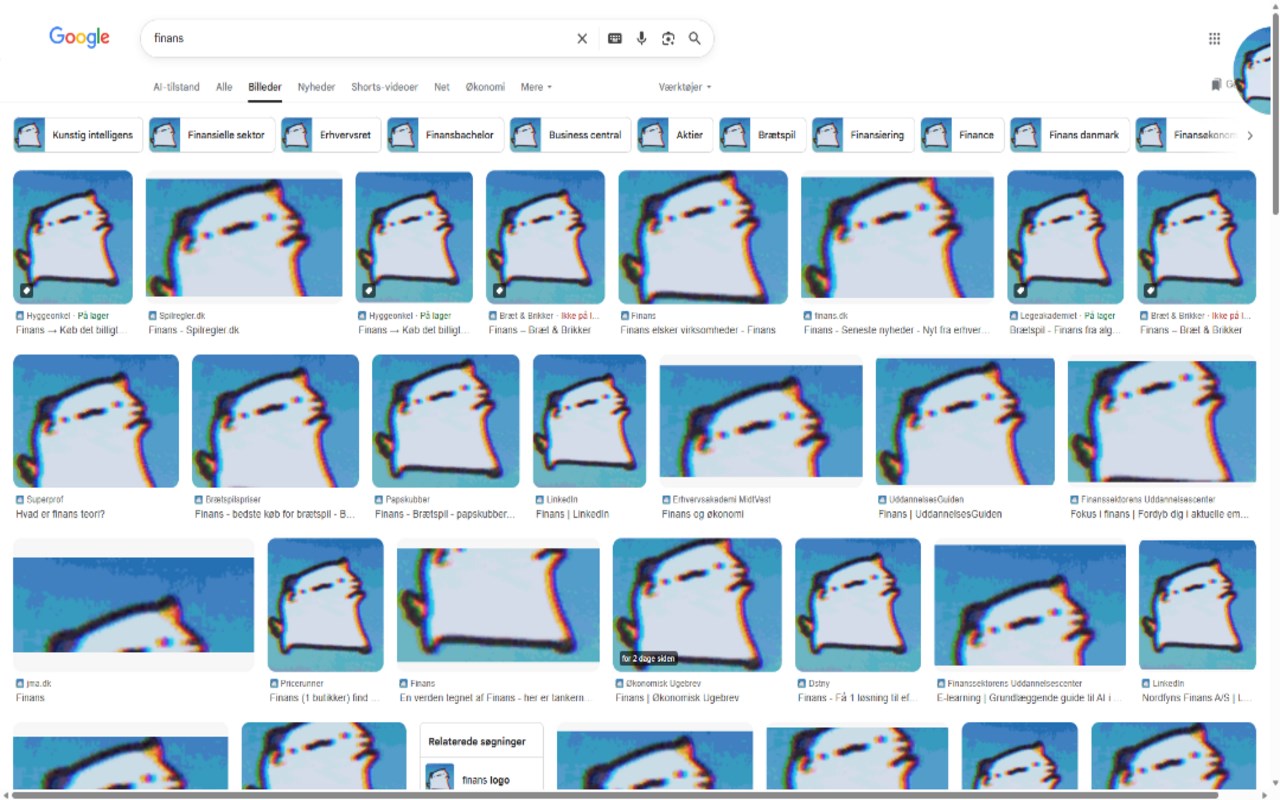Open the Spilregler.dk image thumbnail
Screen dimensions: 1280x800
click(244, 237)
